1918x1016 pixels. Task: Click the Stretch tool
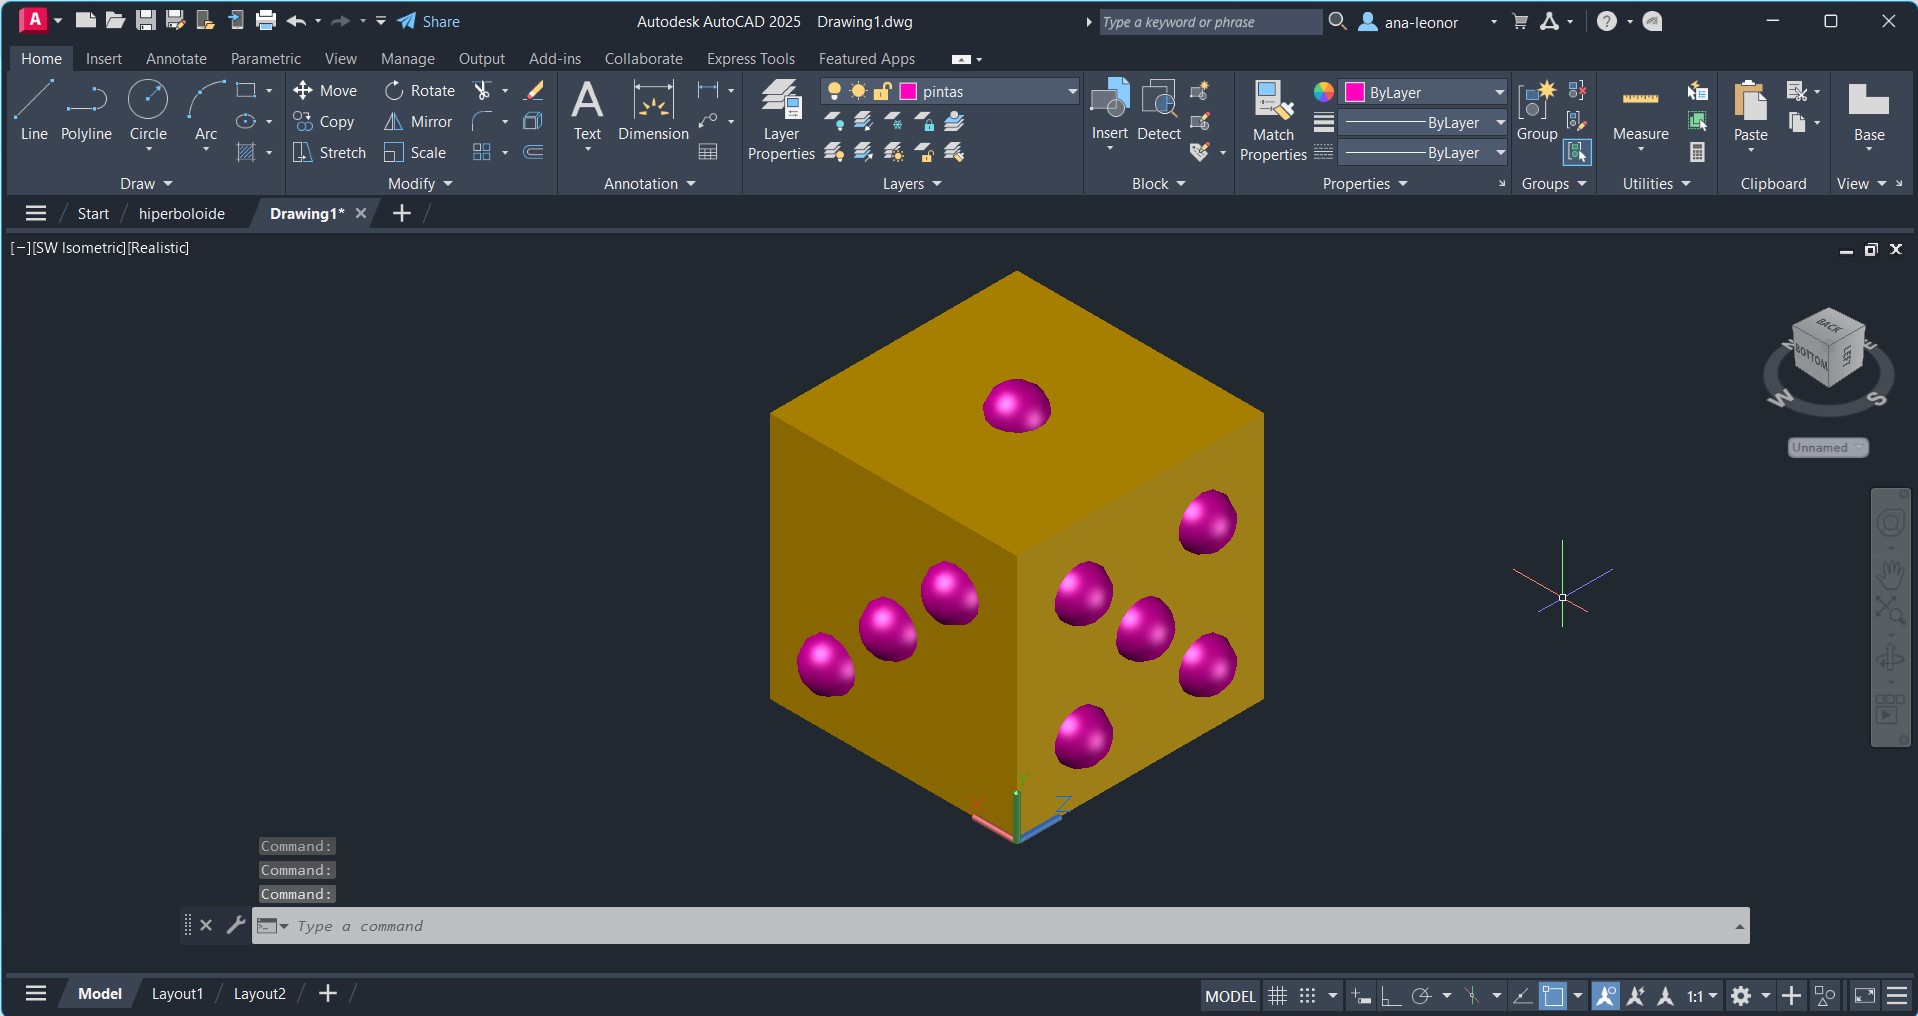coord(330,153)
